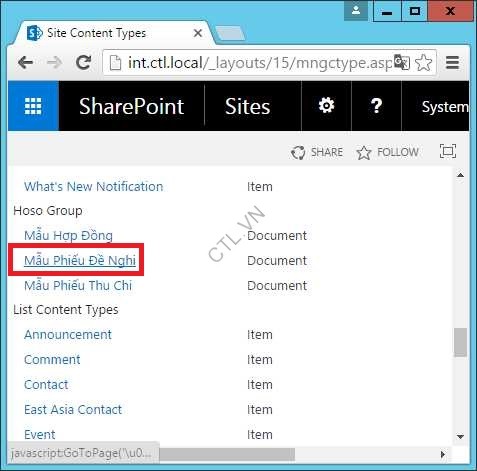The height and width of the screenshot is (471, 477).
Task: Open the Event content type
Action: (x=40, y=435)
